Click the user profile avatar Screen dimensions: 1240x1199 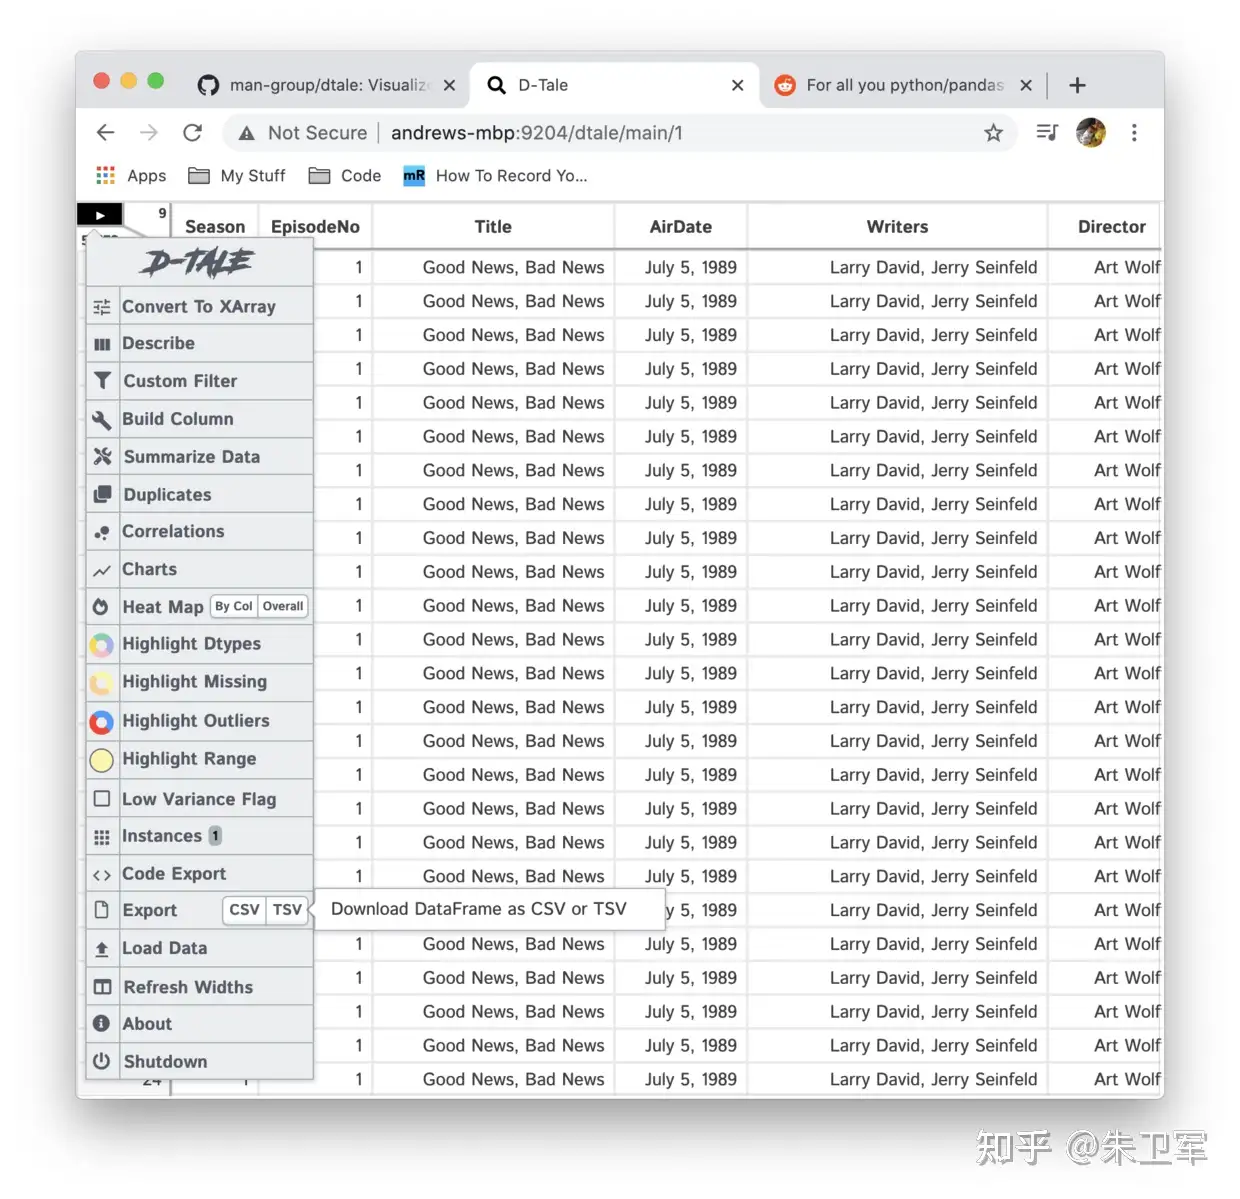coord(1091,132)
